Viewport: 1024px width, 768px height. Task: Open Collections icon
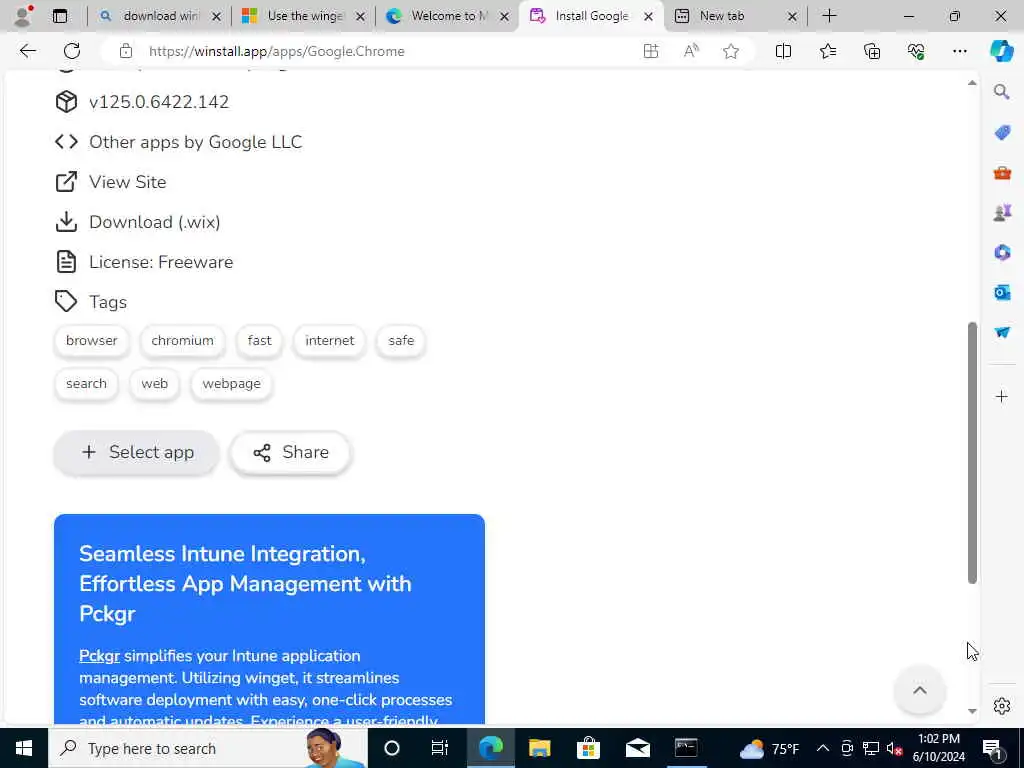click(872, 51)
